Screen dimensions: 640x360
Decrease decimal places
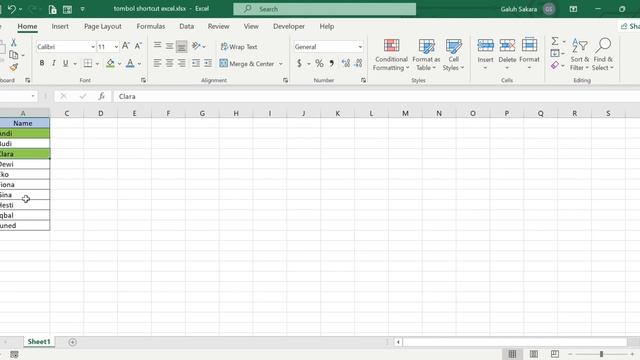tap(358, 64)
